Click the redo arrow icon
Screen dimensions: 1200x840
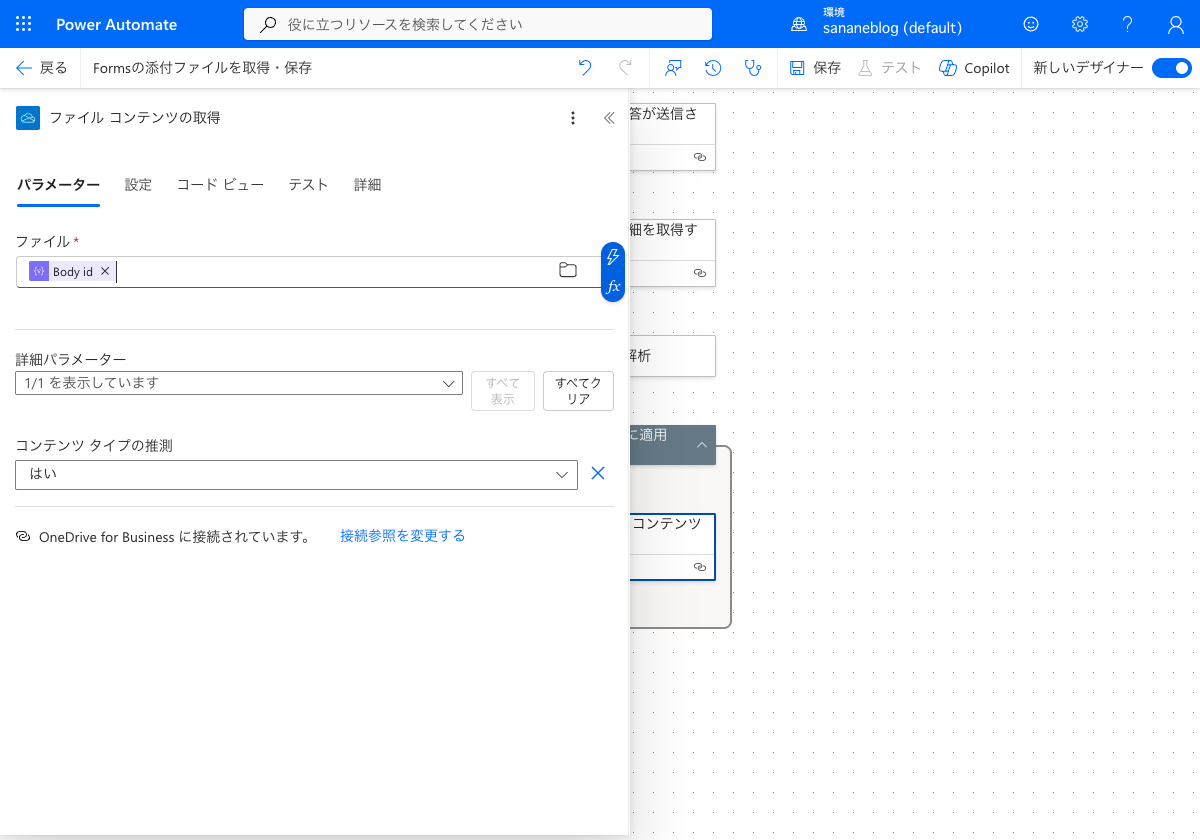(625, 68)
